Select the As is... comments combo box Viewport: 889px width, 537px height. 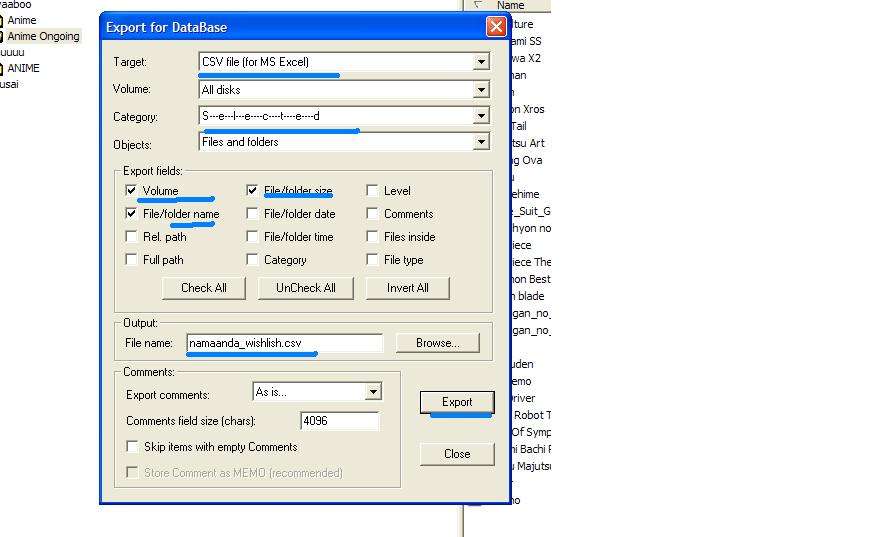(317, 392)
